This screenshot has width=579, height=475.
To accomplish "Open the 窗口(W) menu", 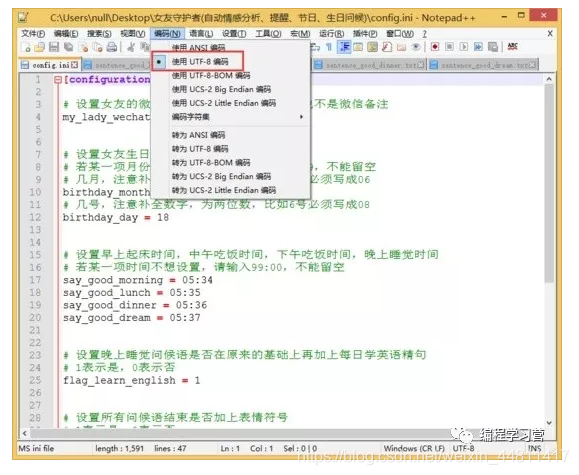I will point(400,34).
